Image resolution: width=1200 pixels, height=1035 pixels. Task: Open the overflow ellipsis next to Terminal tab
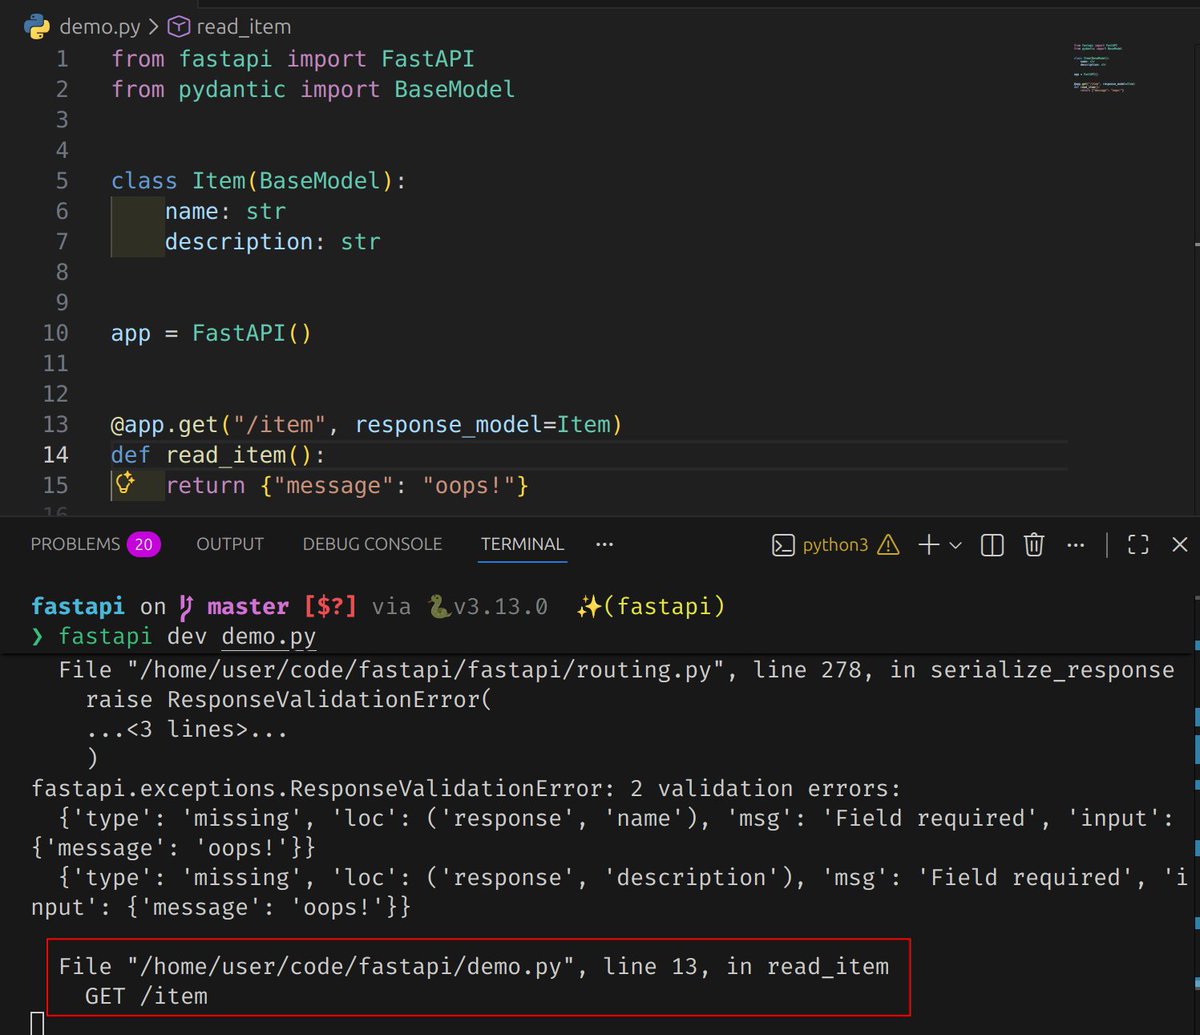[604, 545]
